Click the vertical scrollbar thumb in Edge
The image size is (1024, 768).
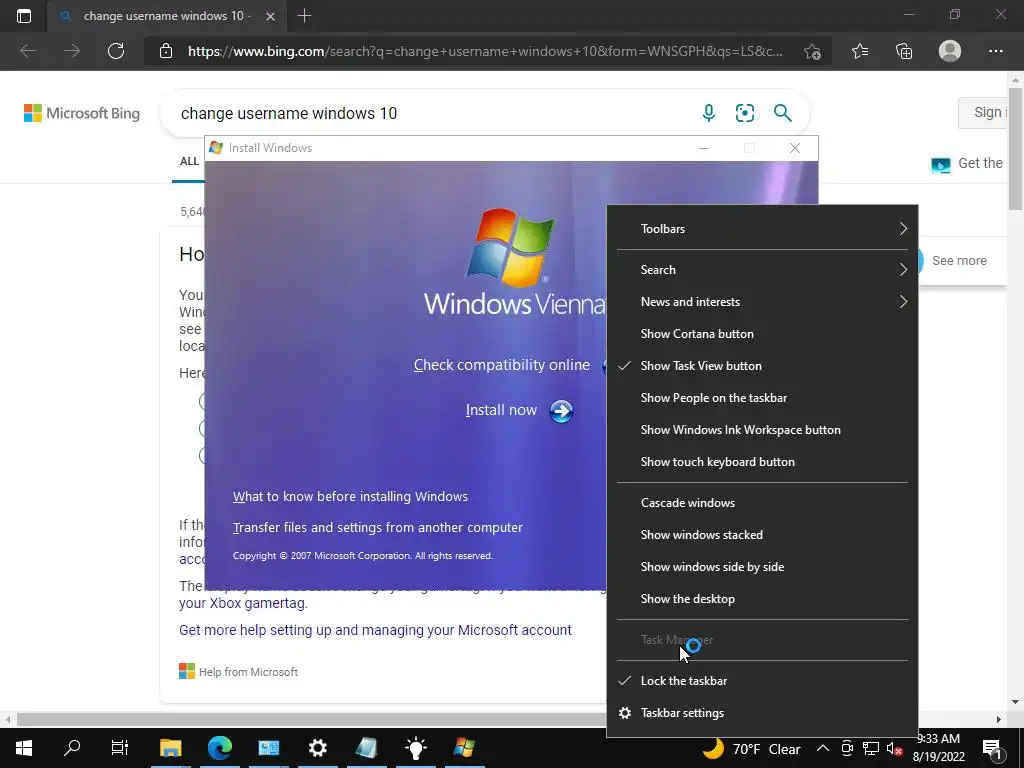[1014, 148]
